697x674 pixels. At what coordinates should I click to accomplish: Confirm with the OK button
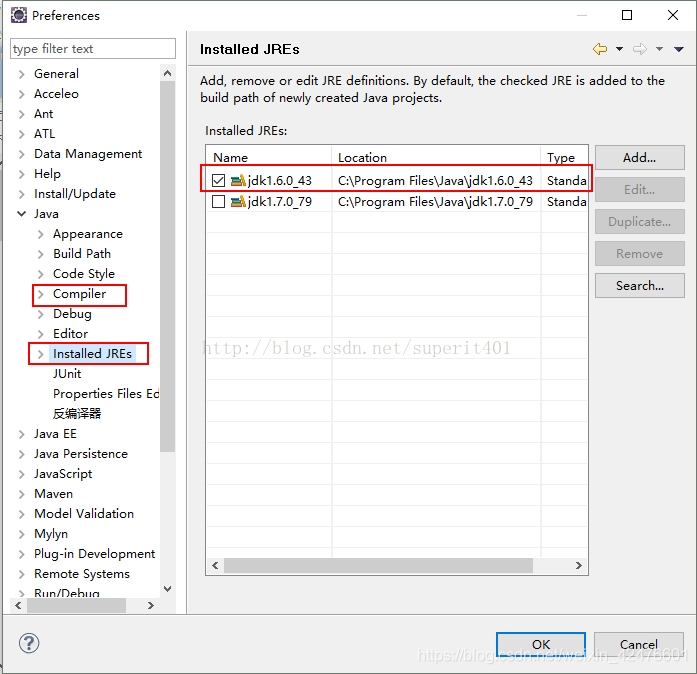click(541, 644)
